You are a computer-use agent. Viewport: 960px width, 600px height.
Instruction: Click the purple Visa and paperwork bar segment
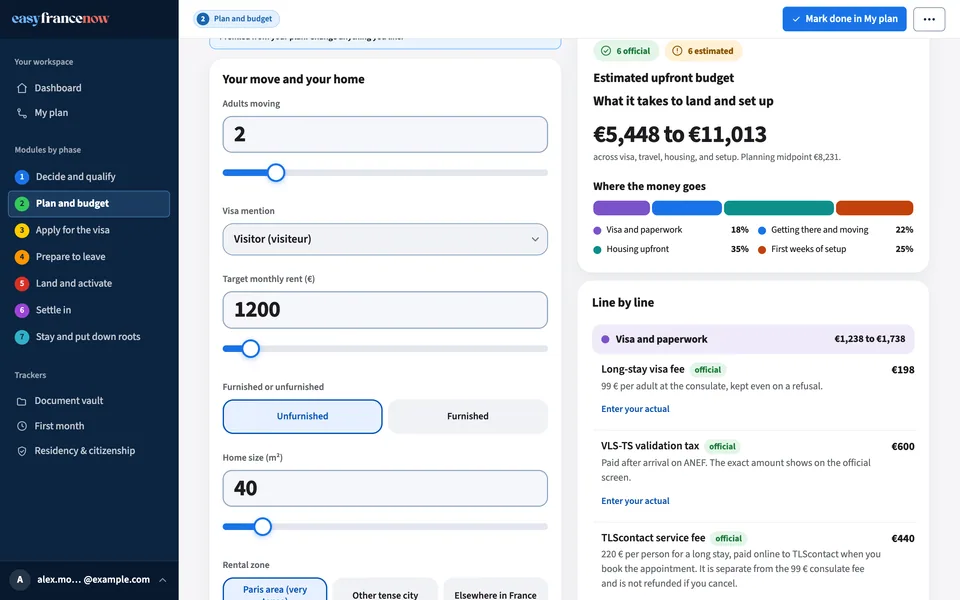[x=621, y=208]
